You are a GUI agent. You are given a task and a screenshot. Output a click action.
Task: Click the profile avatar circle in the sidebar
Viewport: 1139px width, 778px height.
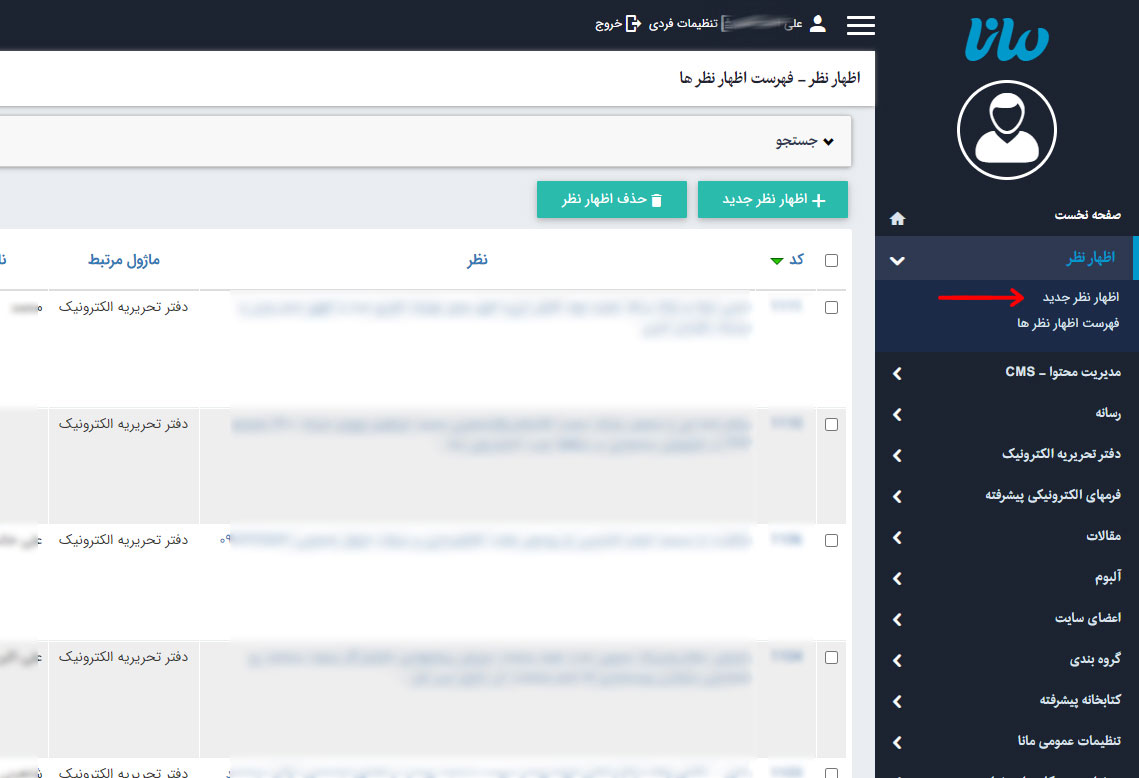tap(1007, 130)
